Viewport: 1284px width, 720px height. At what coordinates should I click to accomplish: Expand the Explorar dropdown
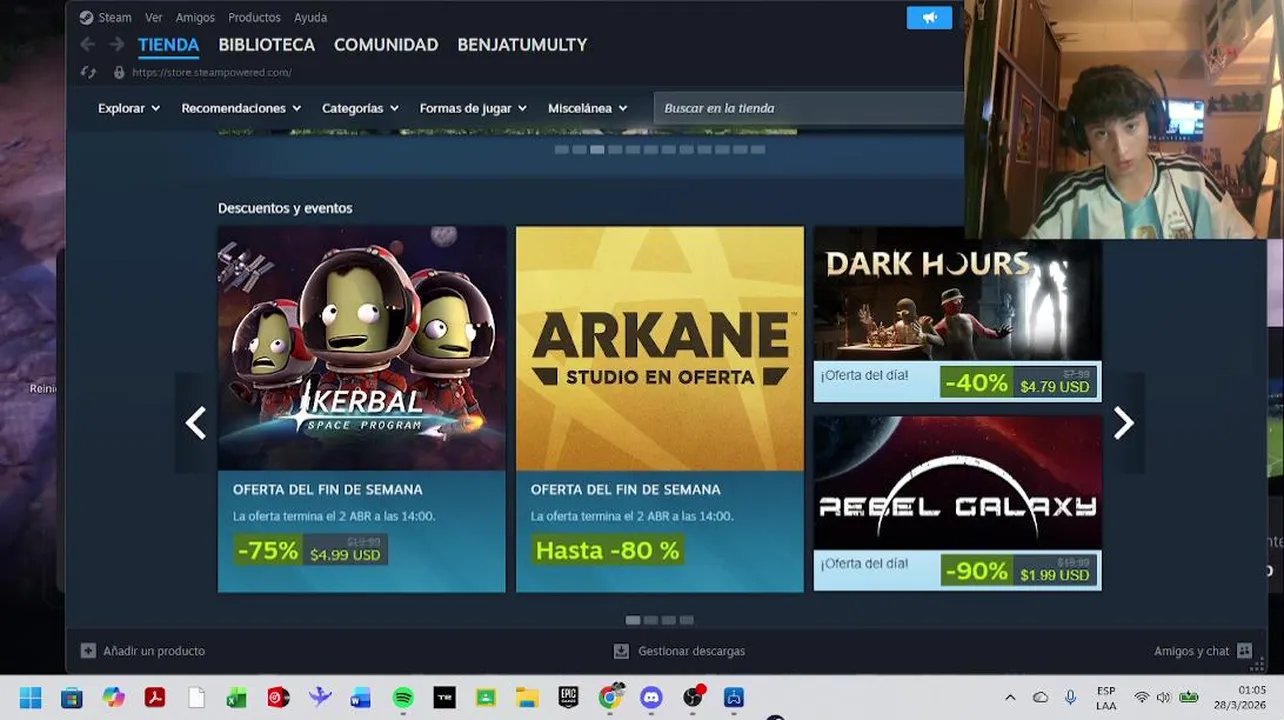(x=129, y=108)
